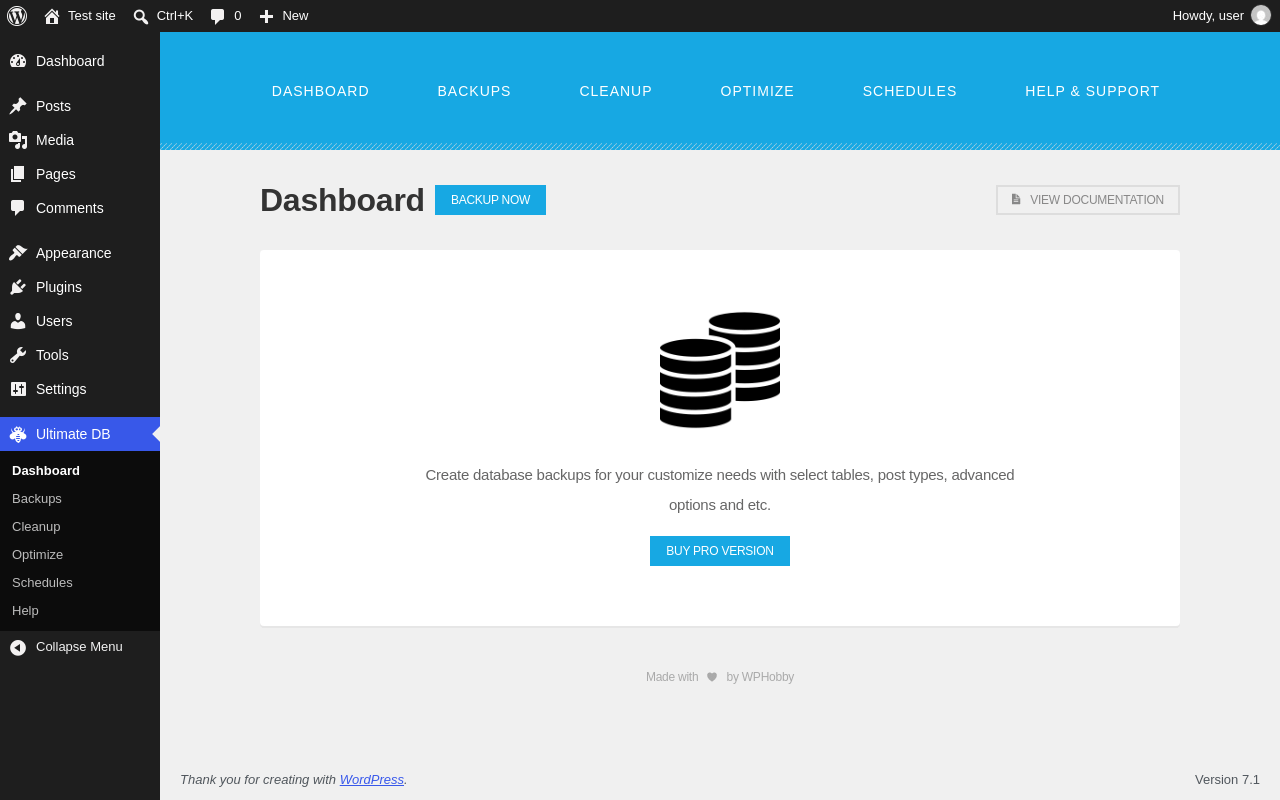
Task: Open the Appearance menu label
Action: pos(74,253)
